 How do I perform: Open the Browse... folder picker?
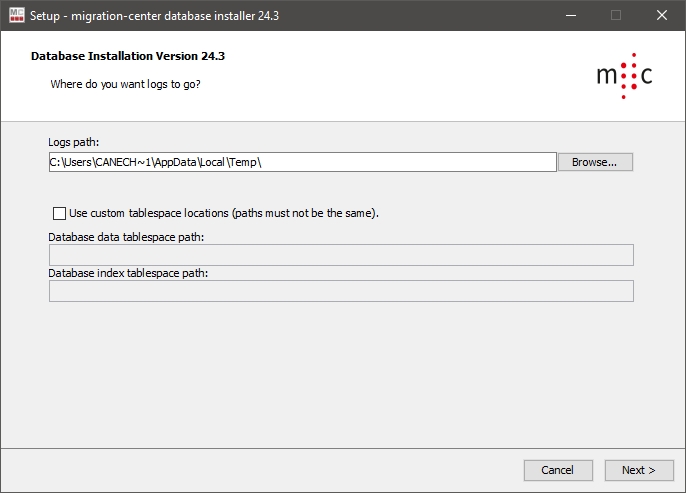click(595, 162)
